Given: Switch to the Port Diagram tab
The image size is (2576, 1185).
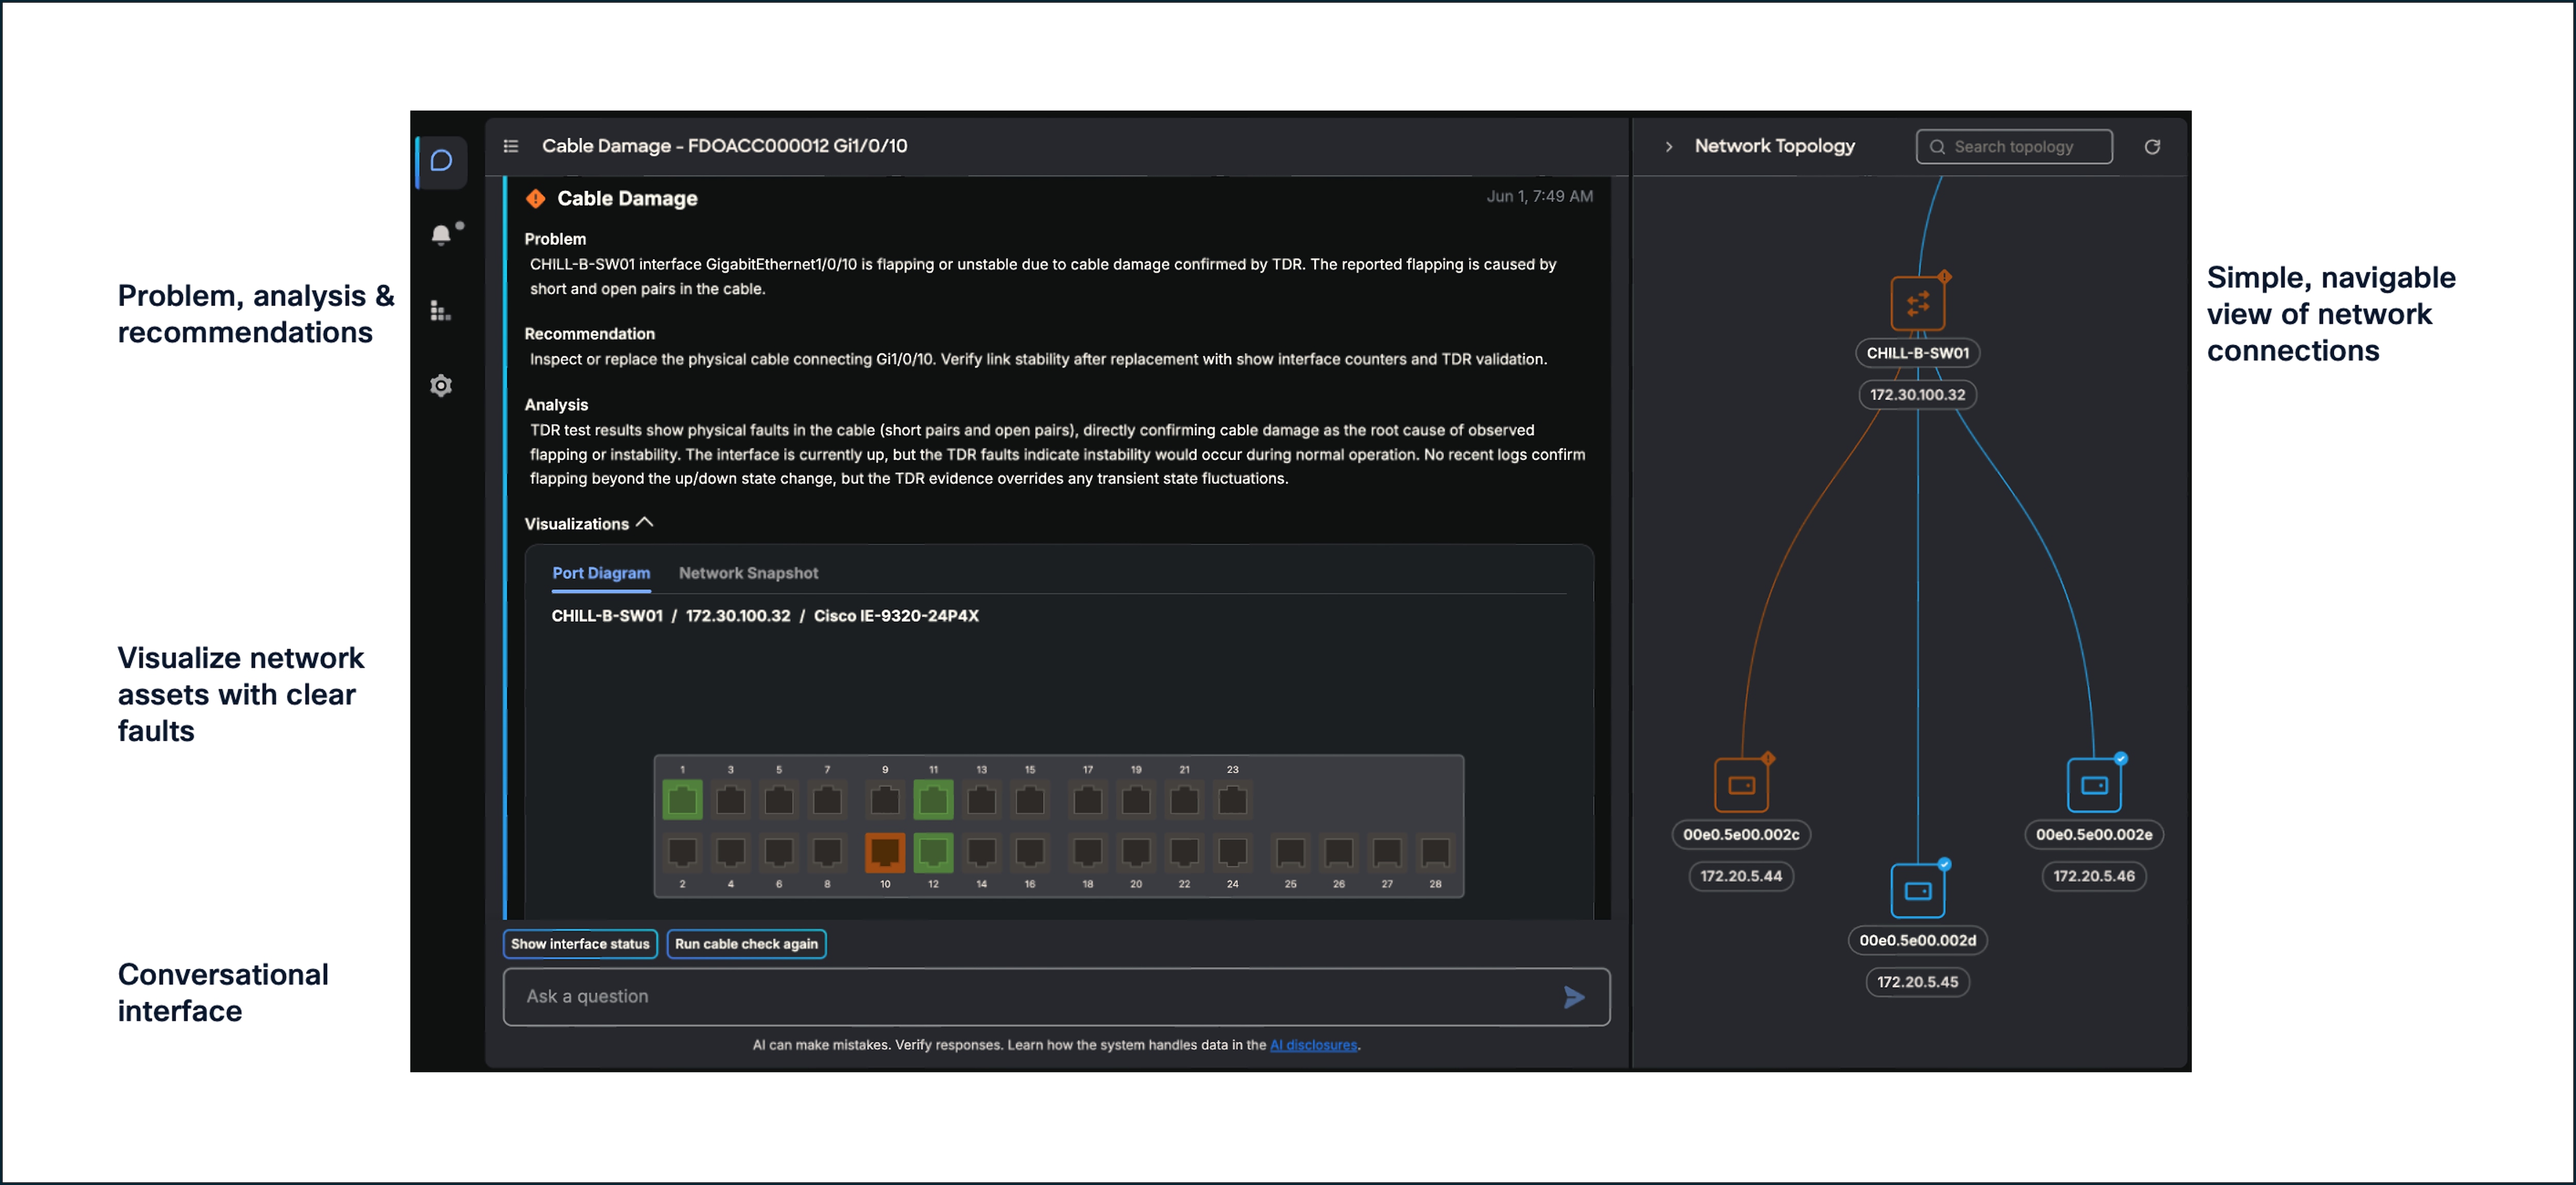Looking at the screenshot, I should (601, 573).
